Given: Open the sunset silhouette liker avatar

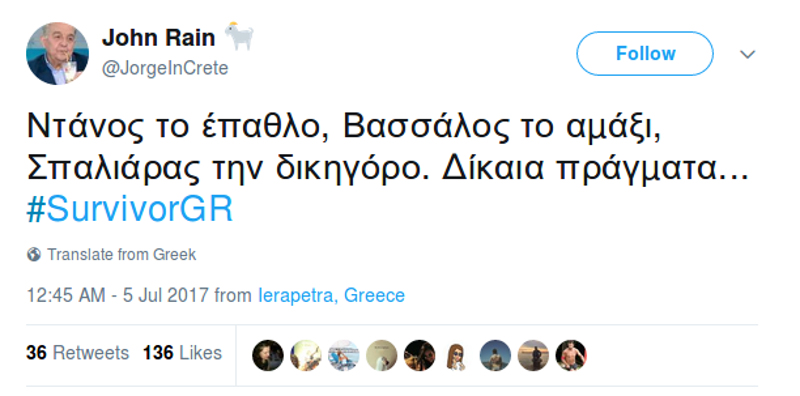Looking at the screenshot, I should click(533, 355).
